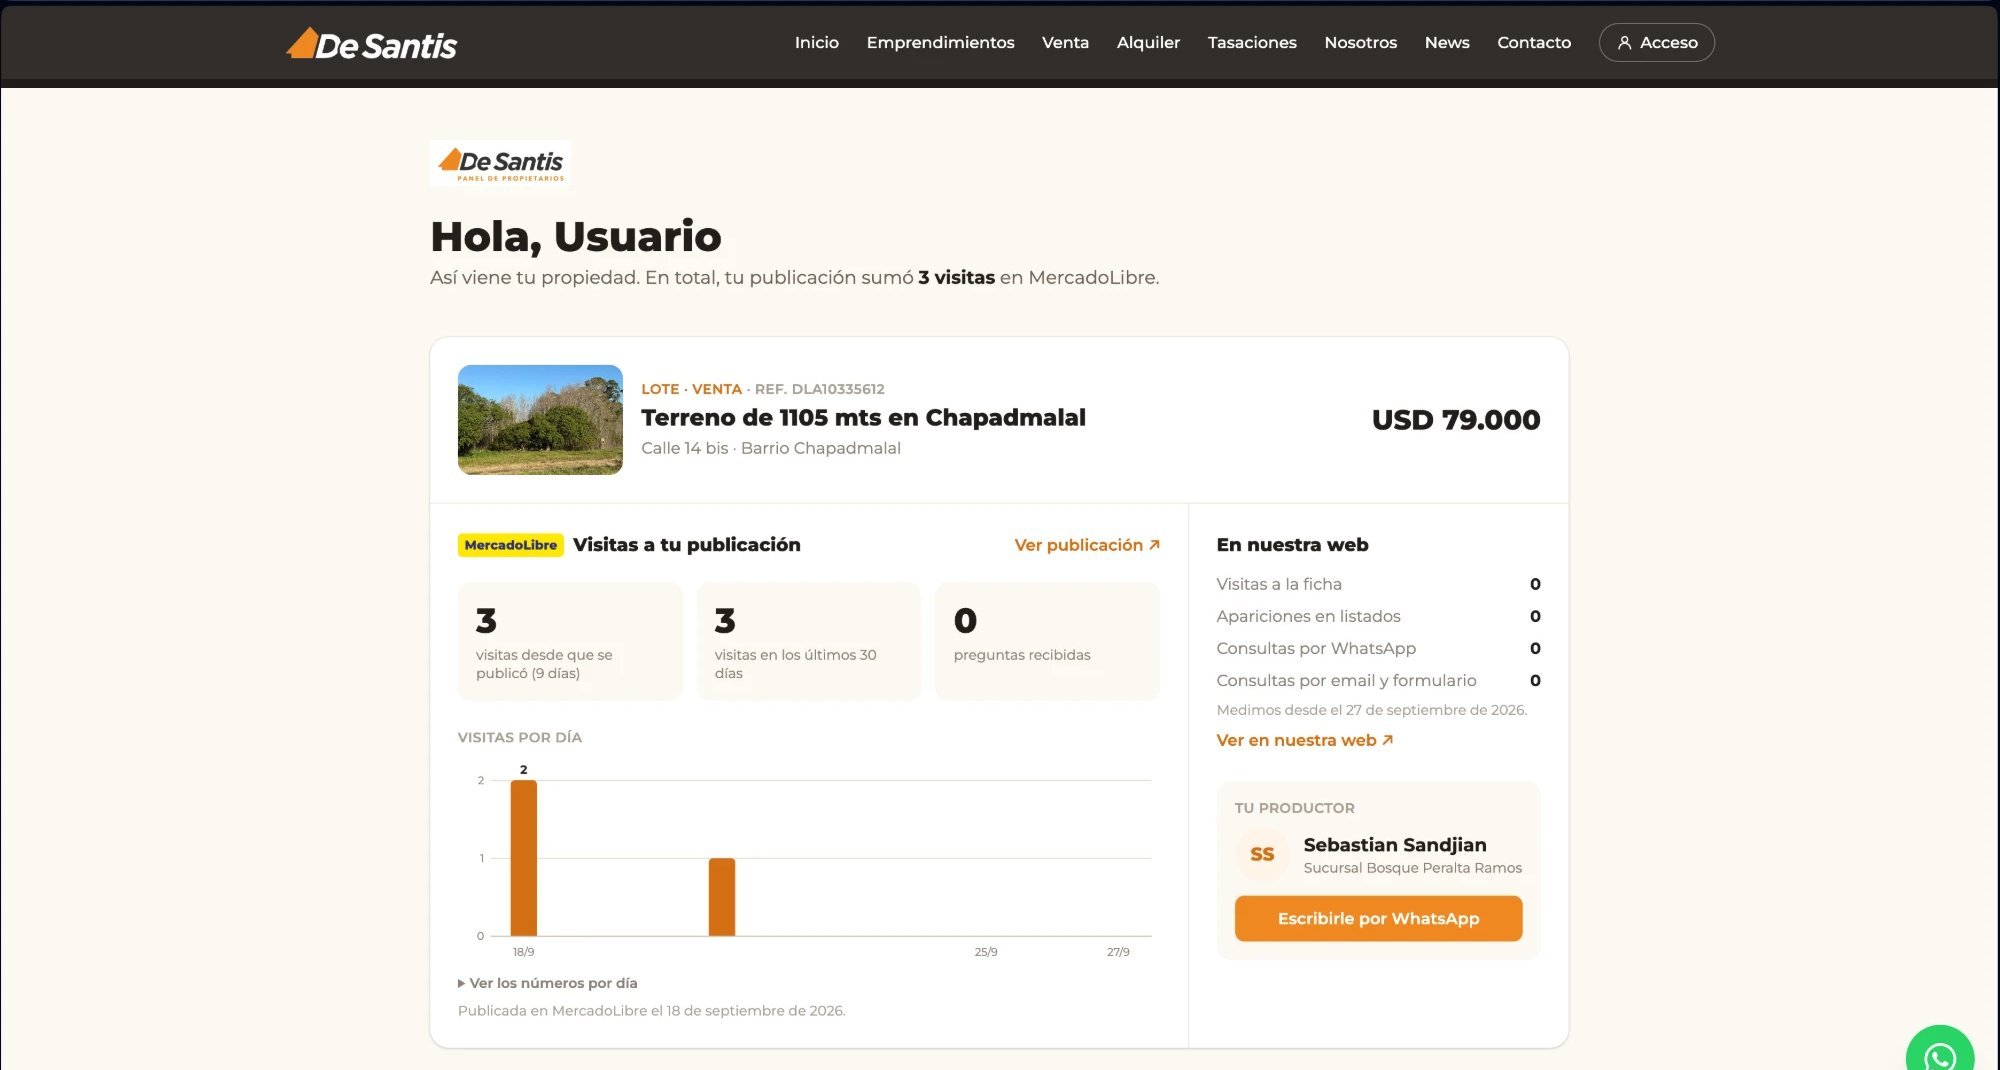
Task: Go to Tasaciones page
Action: tap(1252, 42)
